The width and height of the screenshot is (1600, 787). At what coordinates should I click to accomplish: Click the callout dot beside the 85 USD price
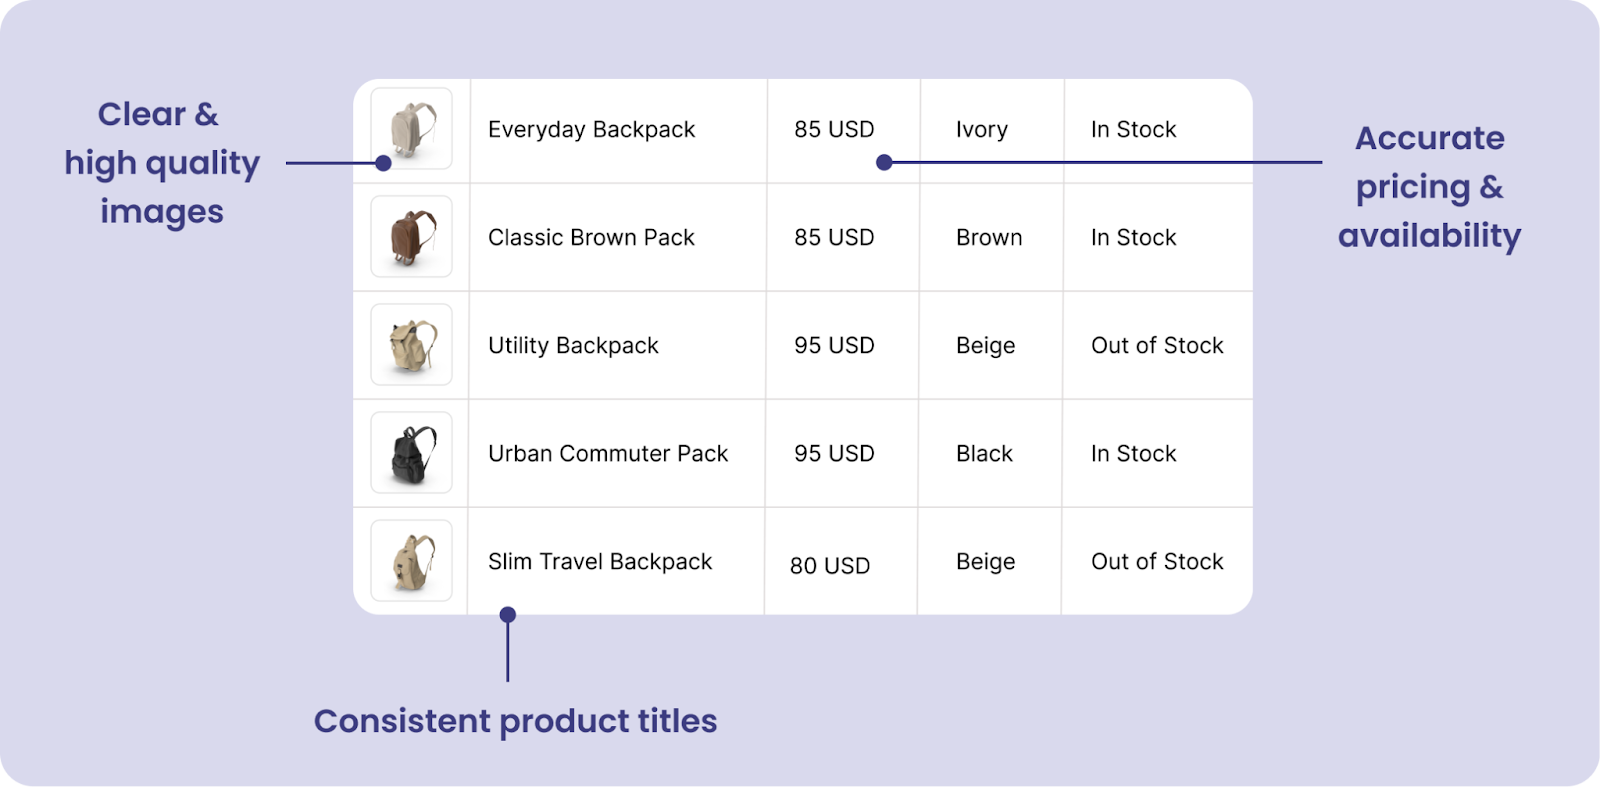pos(884,163)
